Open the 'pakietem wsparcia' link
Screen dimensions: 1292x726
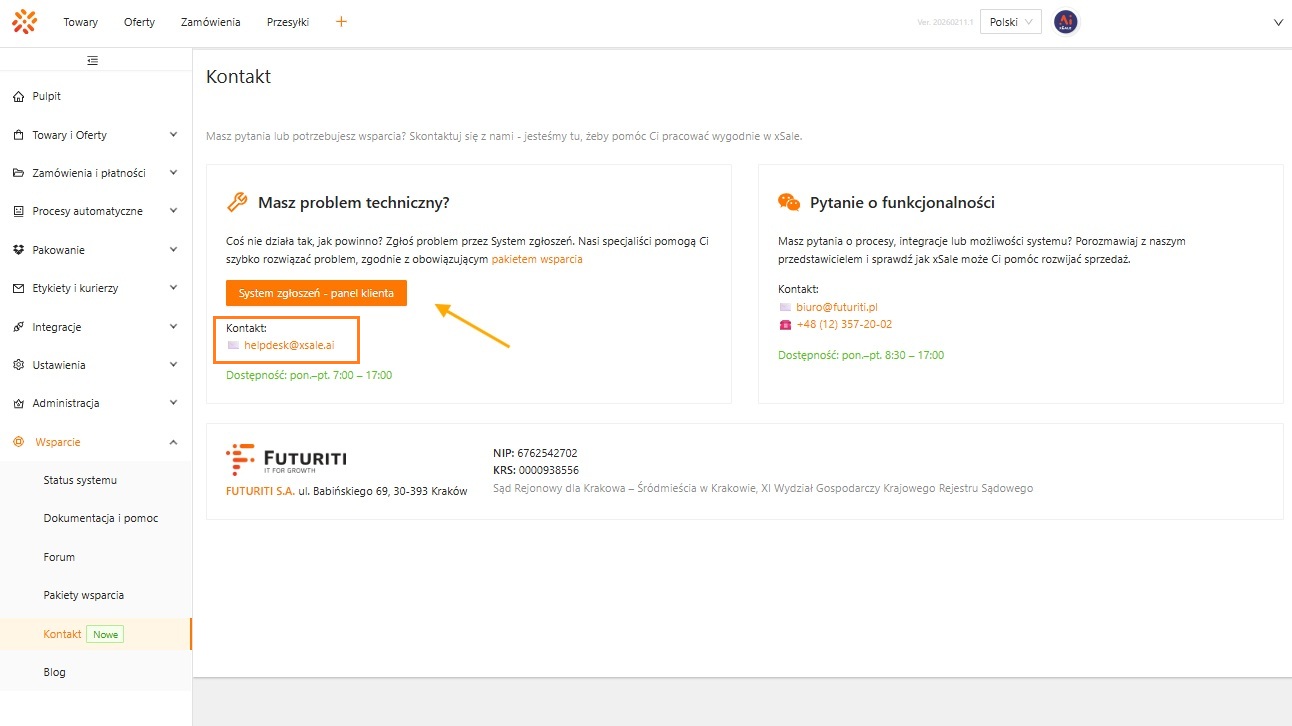[x=538, y=258]
